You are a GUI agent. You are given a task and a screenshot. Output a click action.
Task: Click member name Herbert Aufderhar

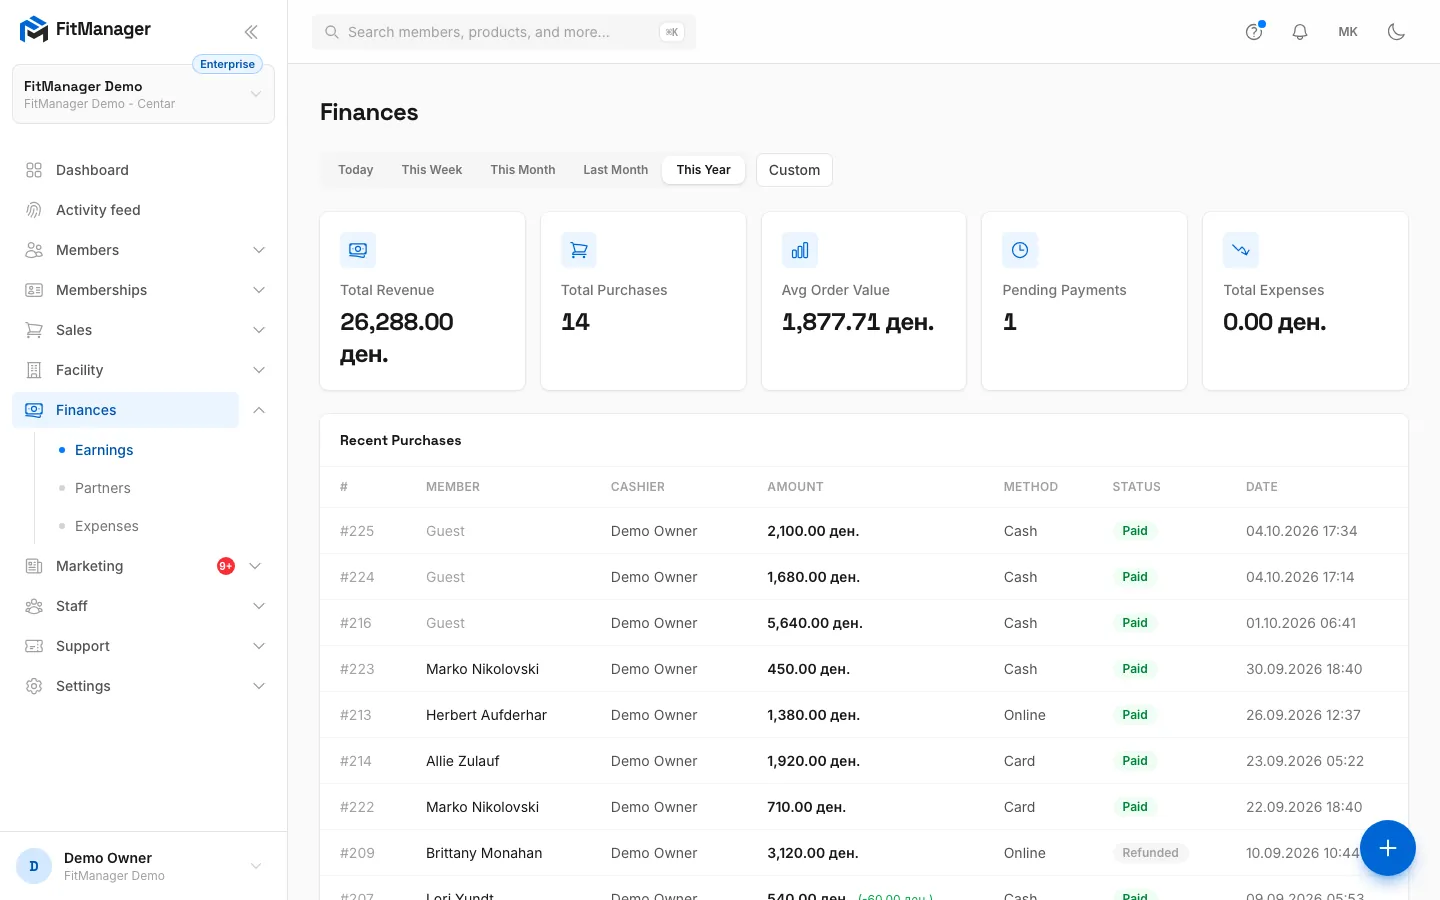click(486, 715)
